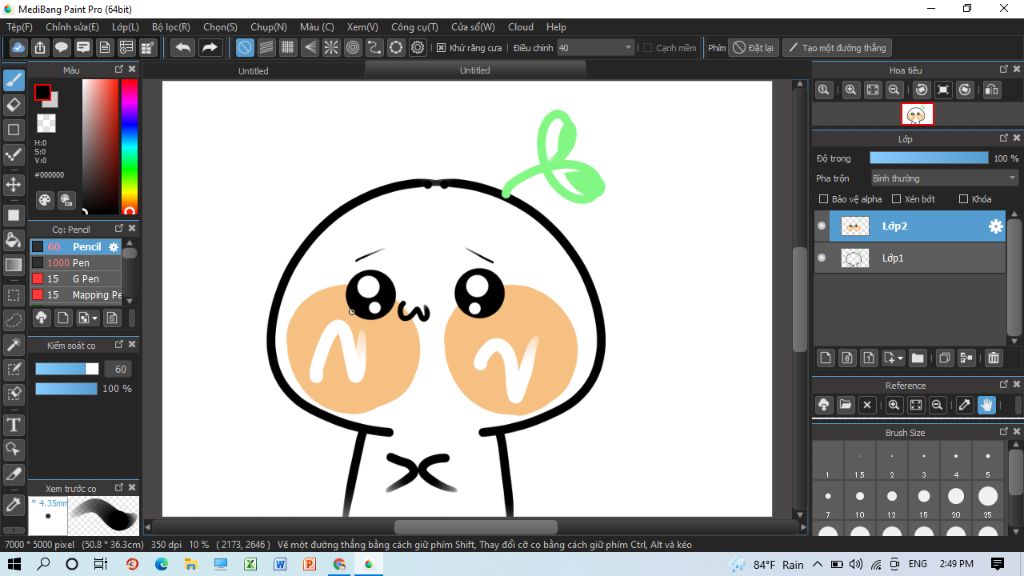The height and width of the screenshot is (576, 1024).
Task: Toggle the Bảo vệ alpha checkbox
Action: [x=823, y=199]
